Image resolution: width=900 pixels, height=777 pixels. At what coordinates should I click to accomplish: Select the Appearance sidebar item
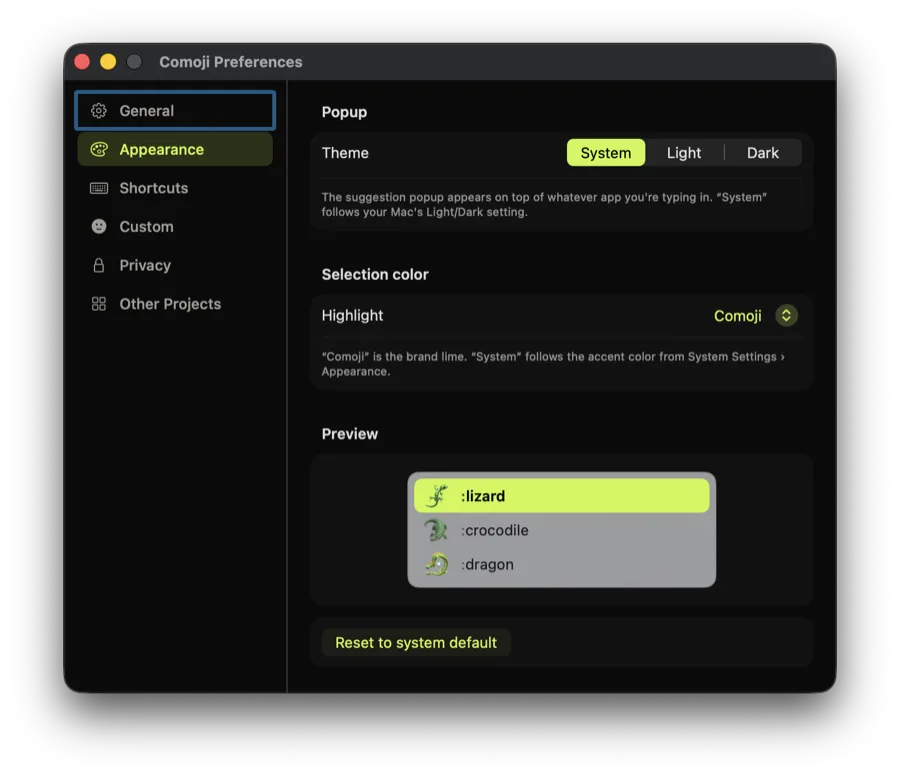click(175, 149)
